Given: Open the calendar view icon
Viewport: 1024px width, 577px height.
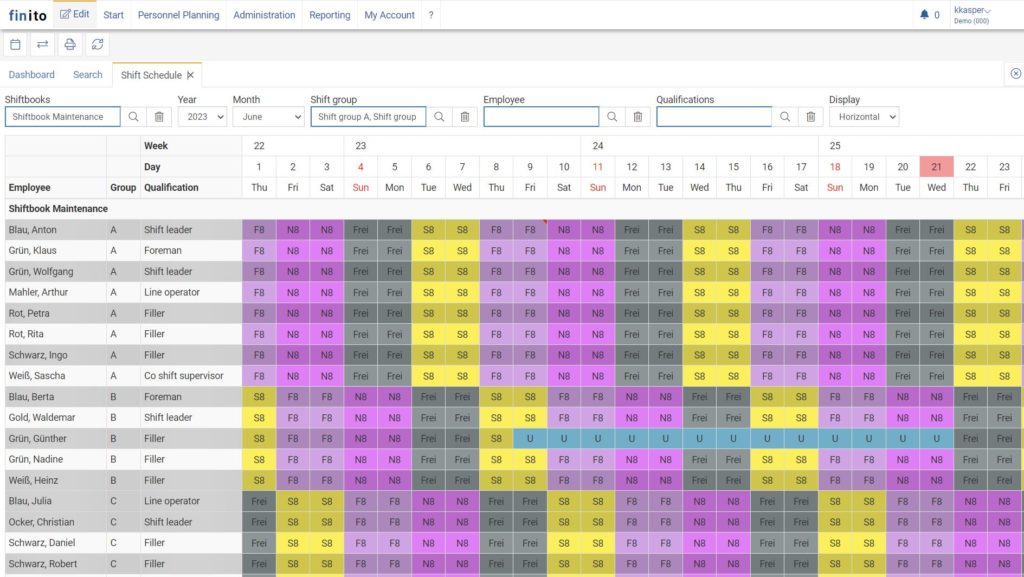Looking at the screenshot, I should pyautogui.click(x=14, y=44).
